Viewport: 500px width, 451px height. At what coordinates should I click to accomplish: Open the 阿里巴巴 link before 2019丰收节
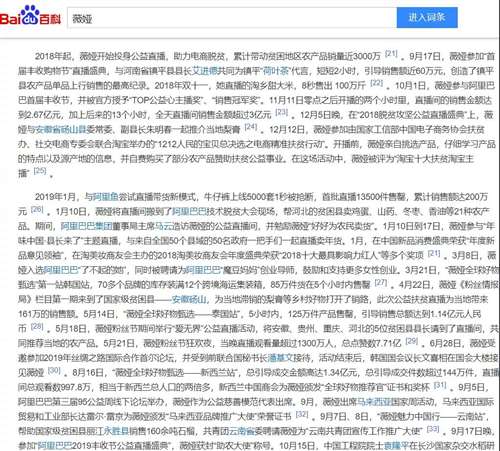(55, 446)
